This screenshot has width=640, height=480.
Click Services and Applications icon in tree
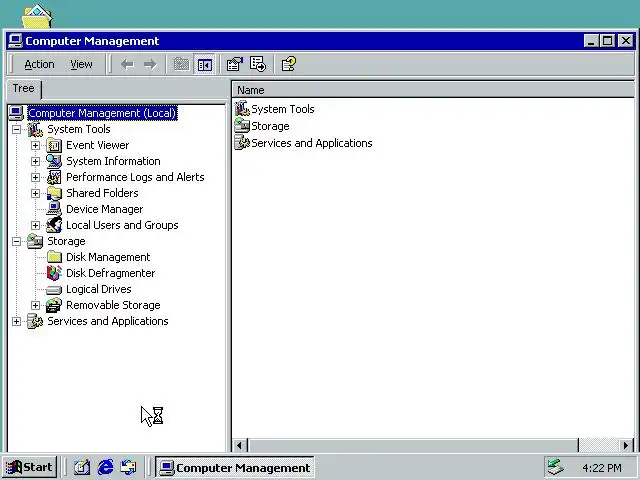35,321
